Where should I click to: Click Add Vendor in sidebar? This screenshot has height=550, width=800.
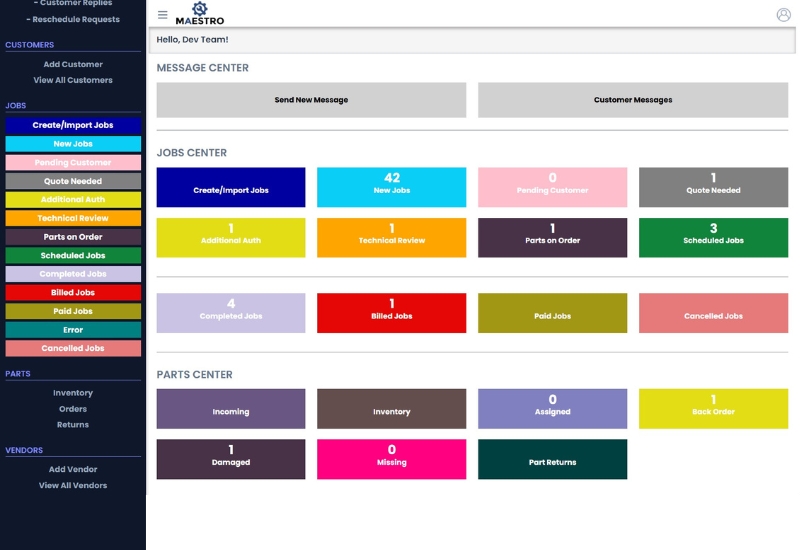click(x=73, y=469)
